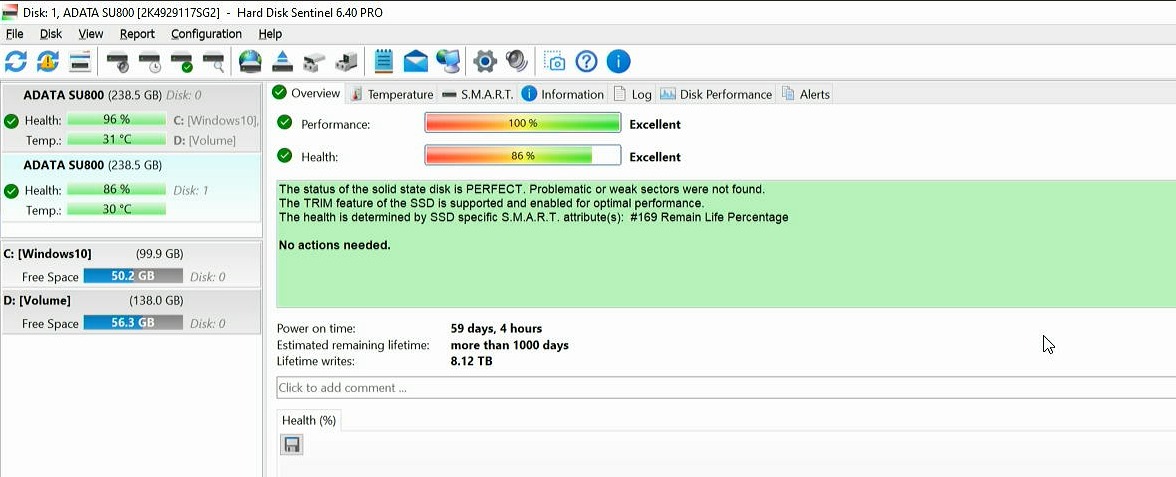The width and height of the screenshot is (1176, 477).
Task: Click green check icon beside Health 86 % bar
Action: [284, 155]
